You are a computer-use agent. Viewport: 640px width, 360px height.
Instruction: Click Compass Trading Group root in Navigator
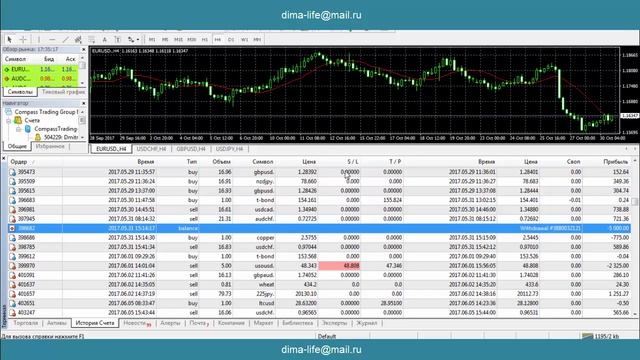click(45, 112)
